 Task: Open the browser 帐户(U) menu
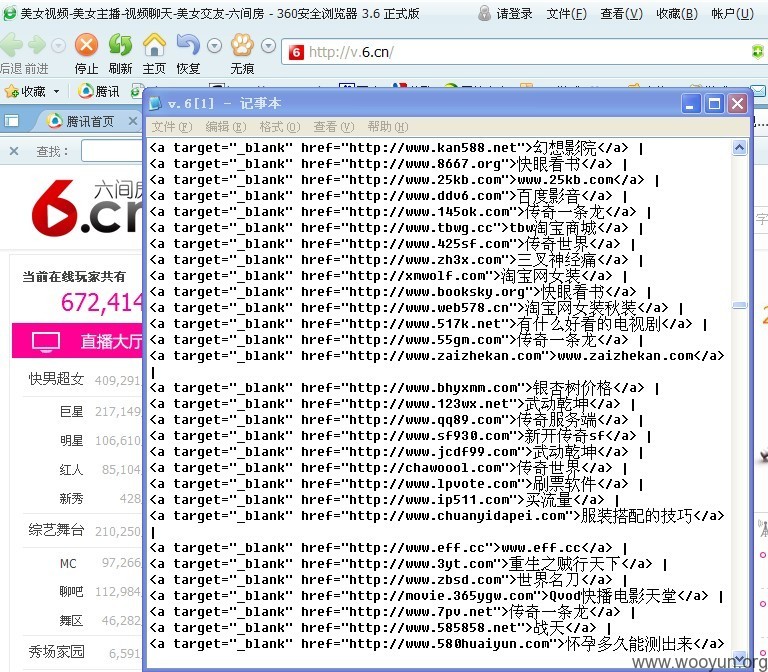732,14
